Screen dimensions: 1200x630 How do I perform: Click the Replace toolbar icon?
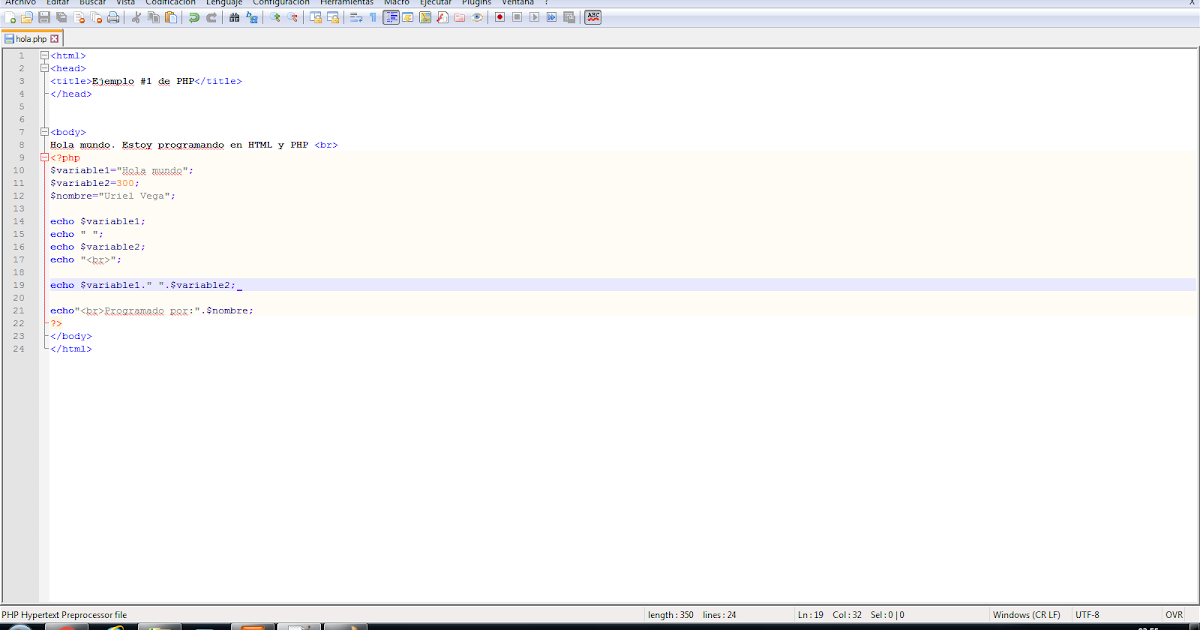(x=252, y=17)
